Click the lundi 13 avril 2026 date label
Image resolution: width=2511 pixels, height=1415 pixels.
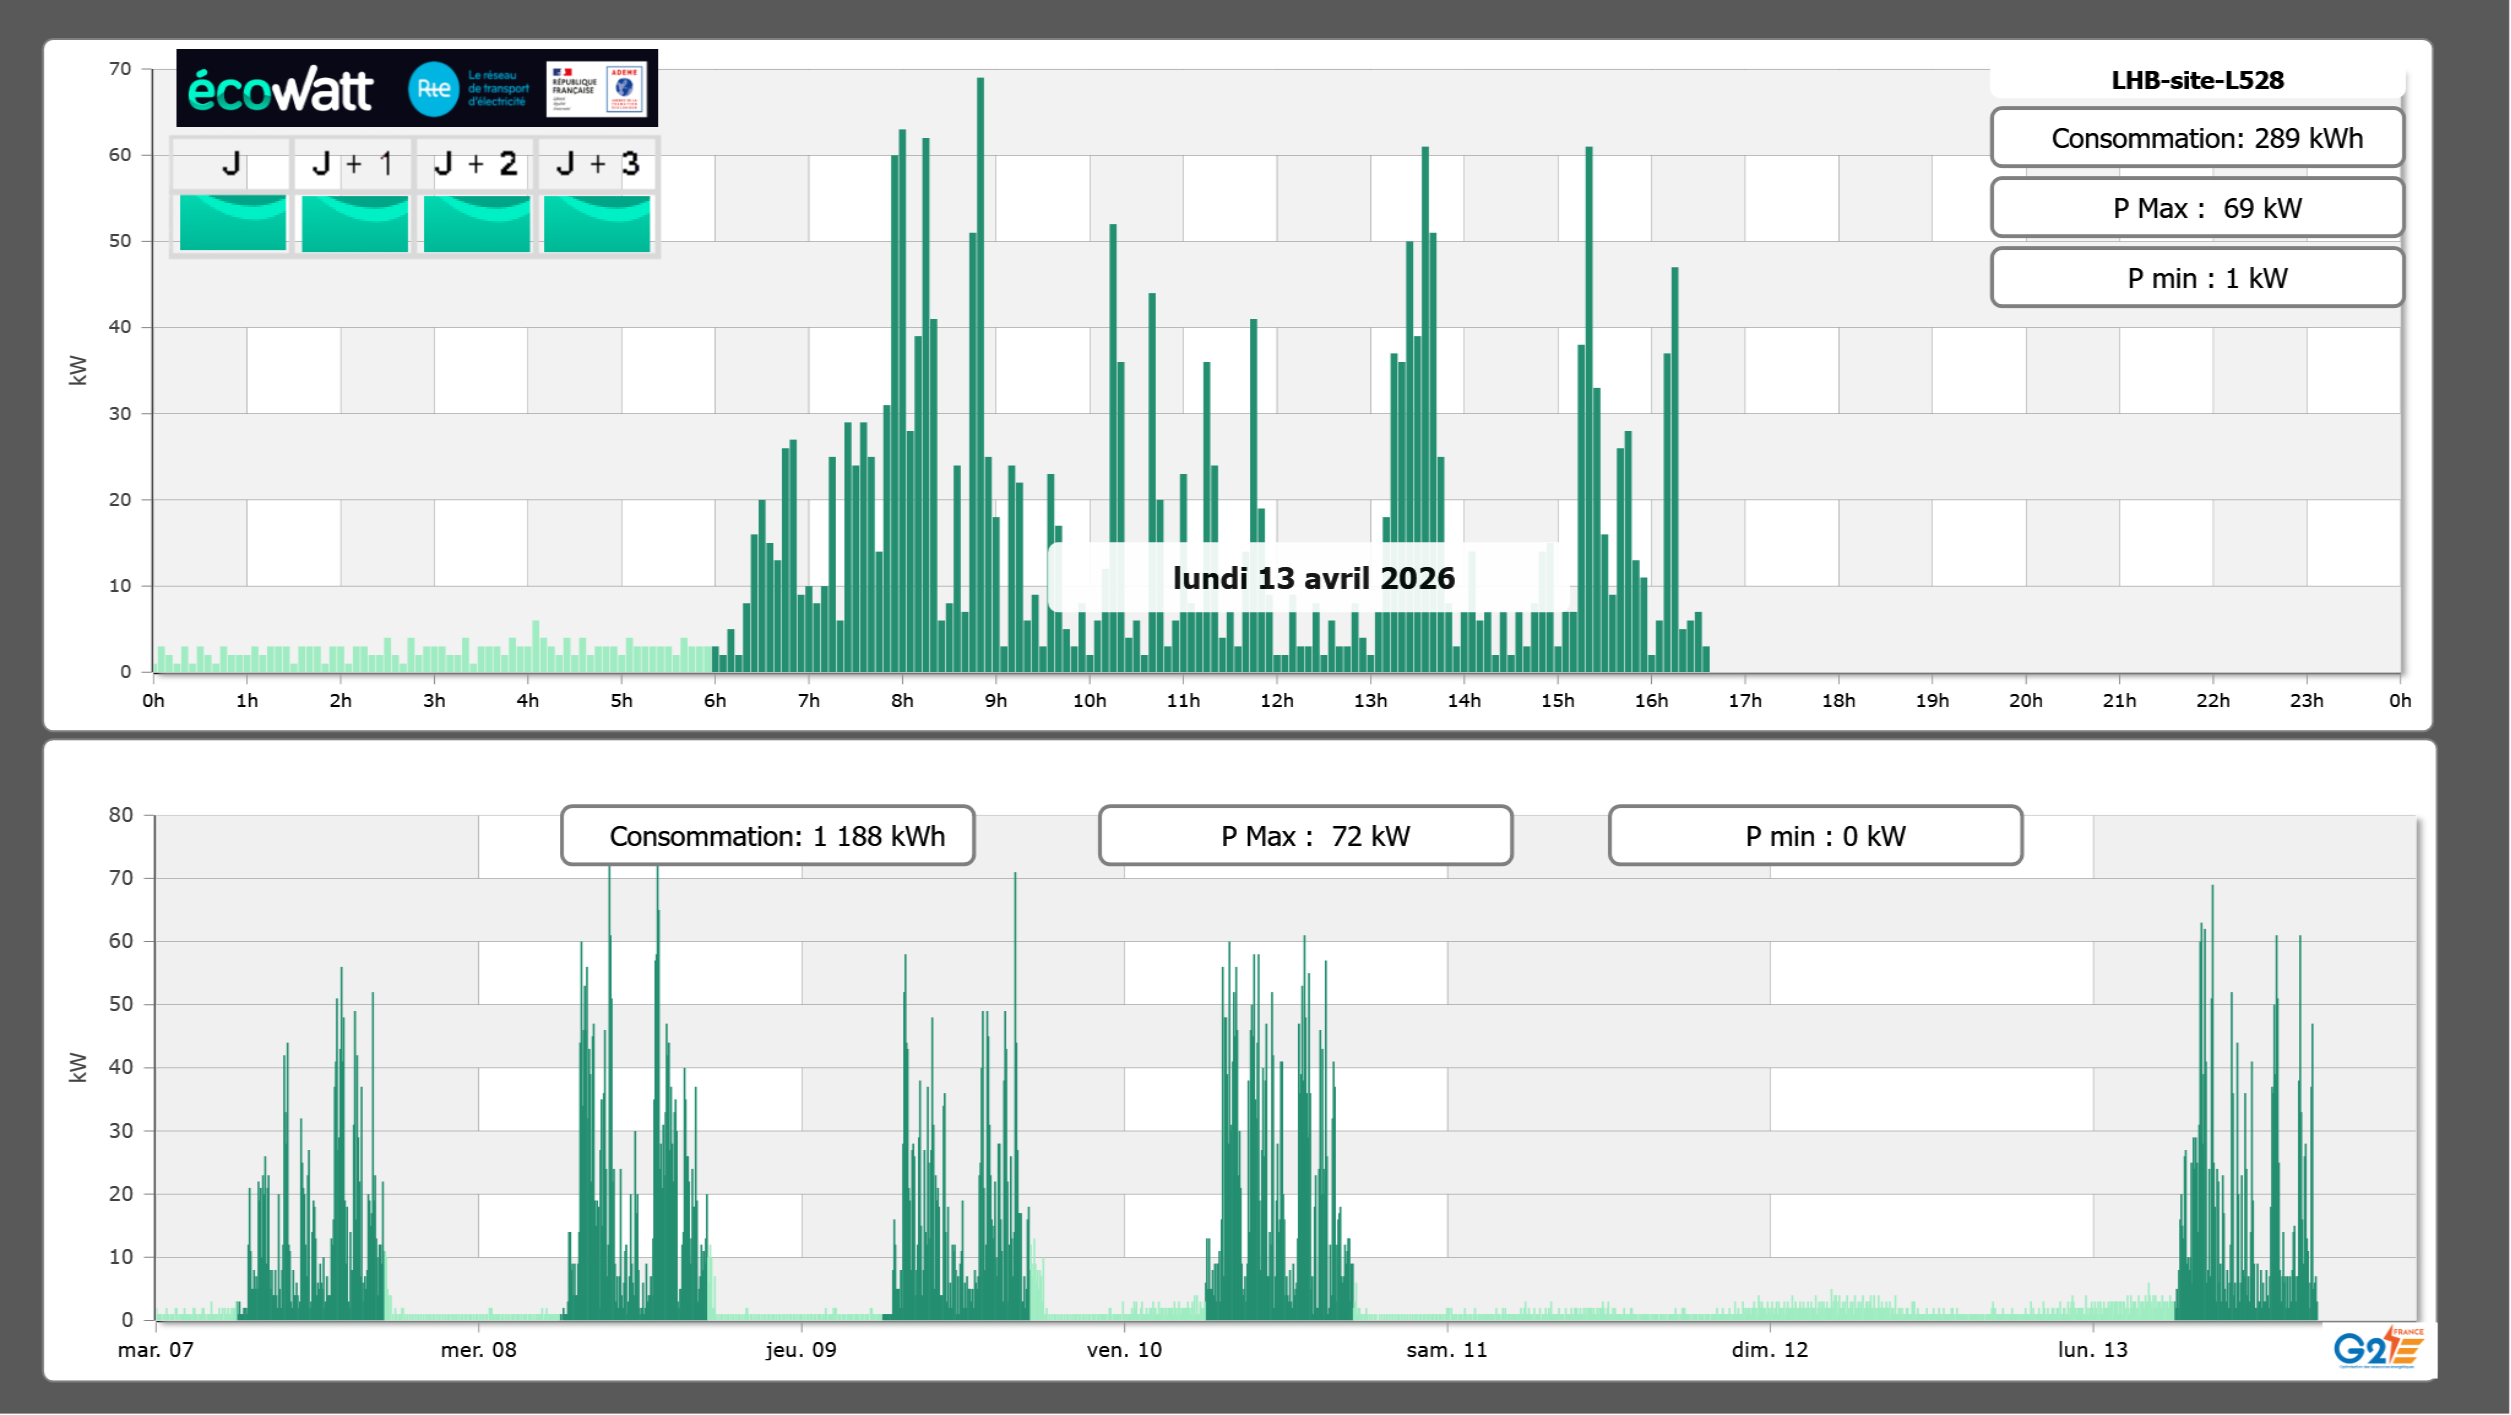point(1313,578)
